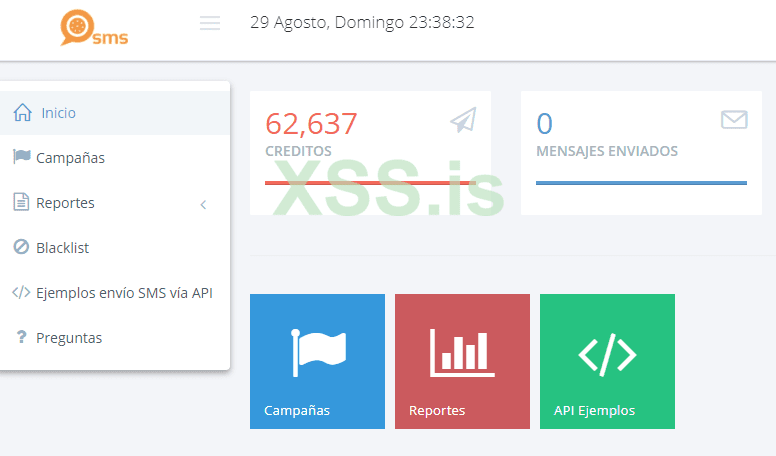Click the bar chart icon on red tile

pos(462,353)
